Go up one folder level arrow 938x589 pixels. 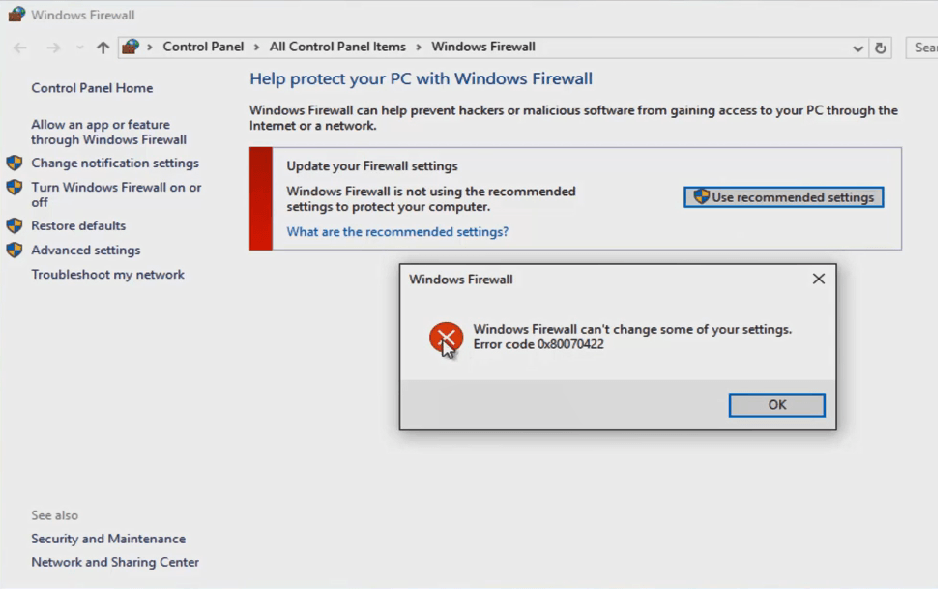coord(103,48)
